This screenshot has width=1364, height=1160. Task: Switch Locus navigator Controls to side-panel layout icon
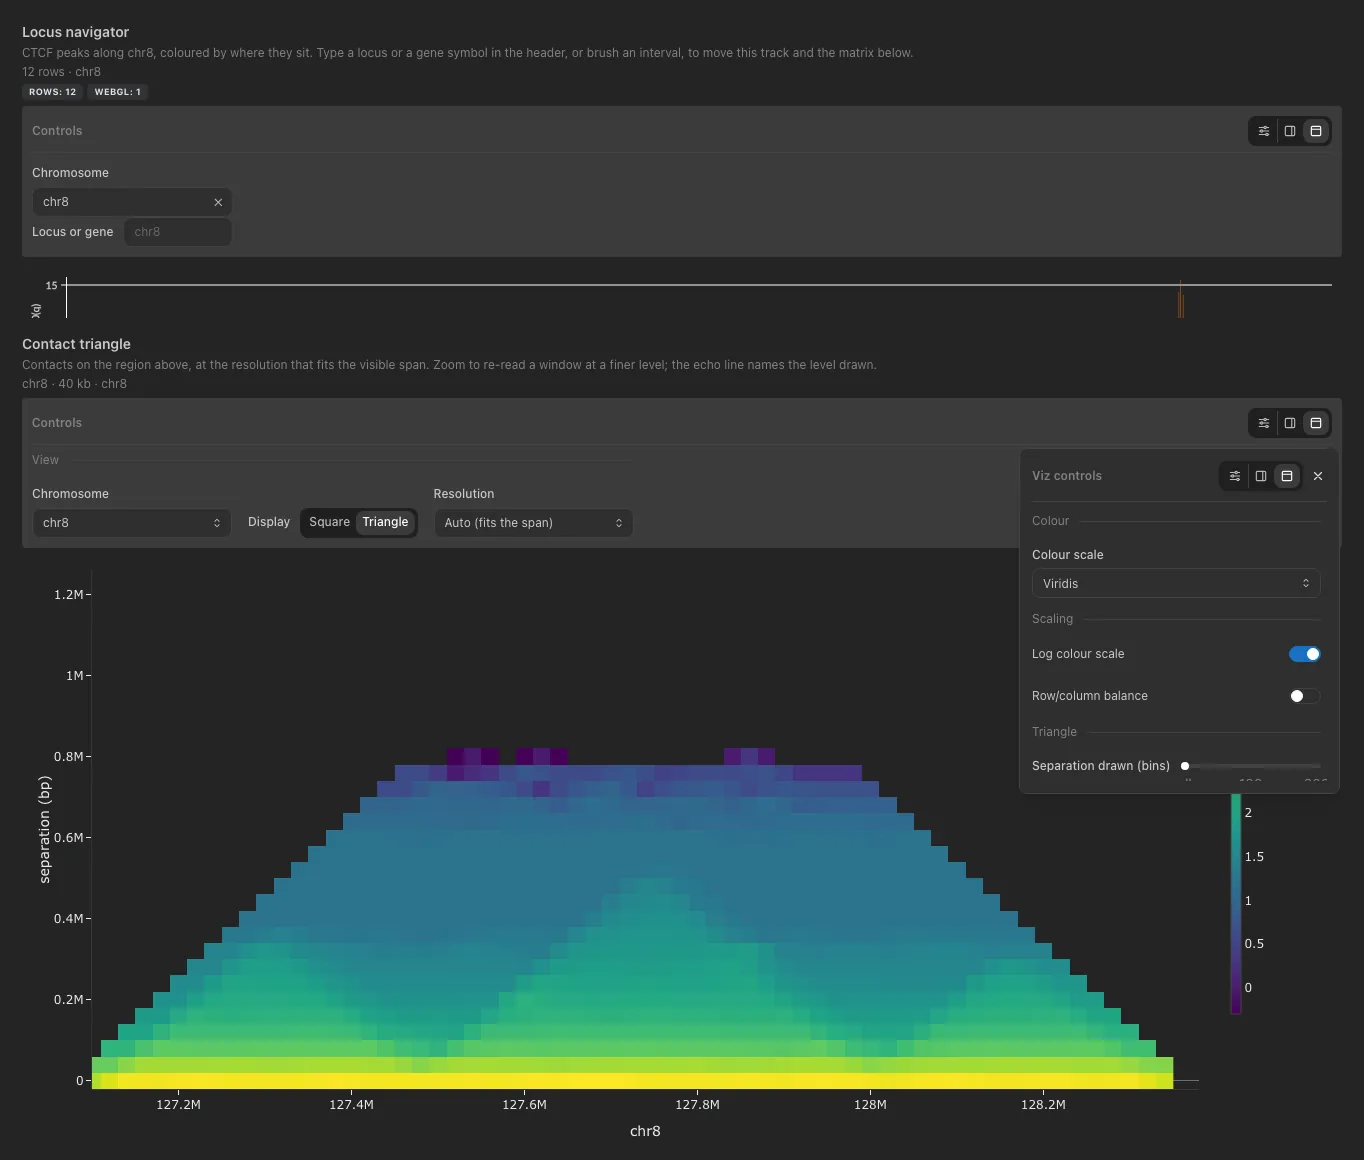coord(1290,131)
